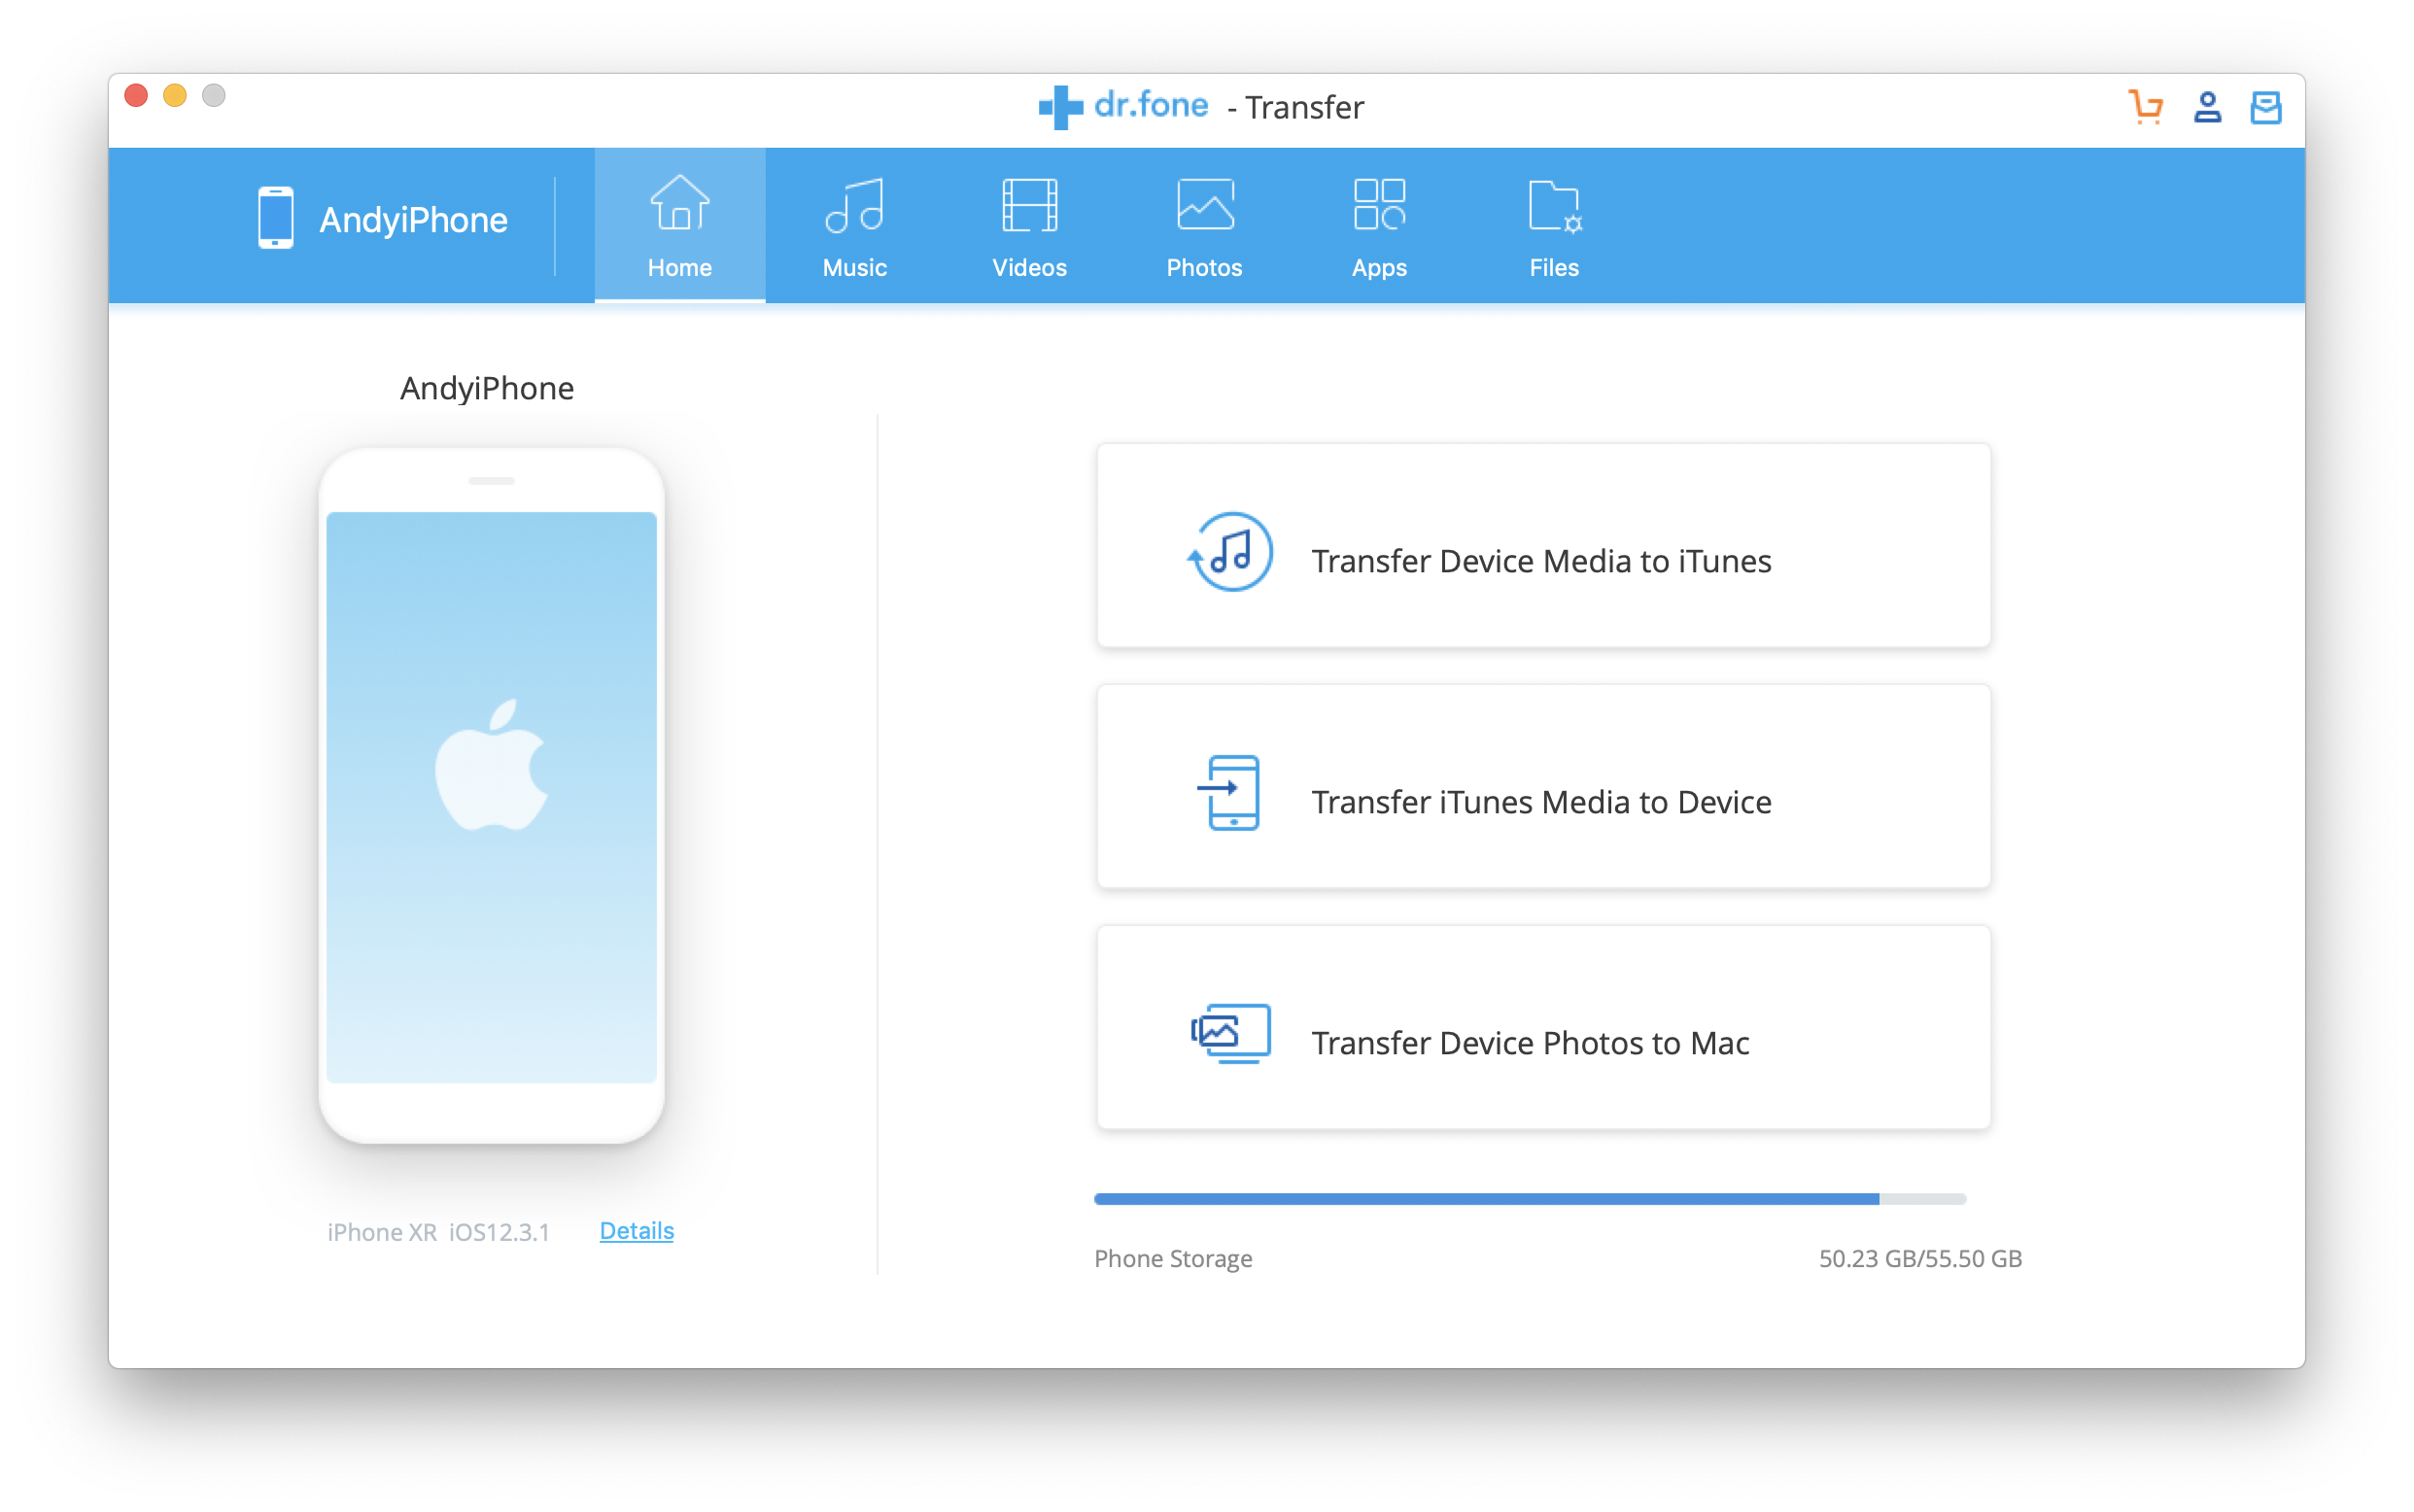Screen dimensions: 2414x1512
Task: Click the Phone Storage label
Action: pos(1173,1259)
